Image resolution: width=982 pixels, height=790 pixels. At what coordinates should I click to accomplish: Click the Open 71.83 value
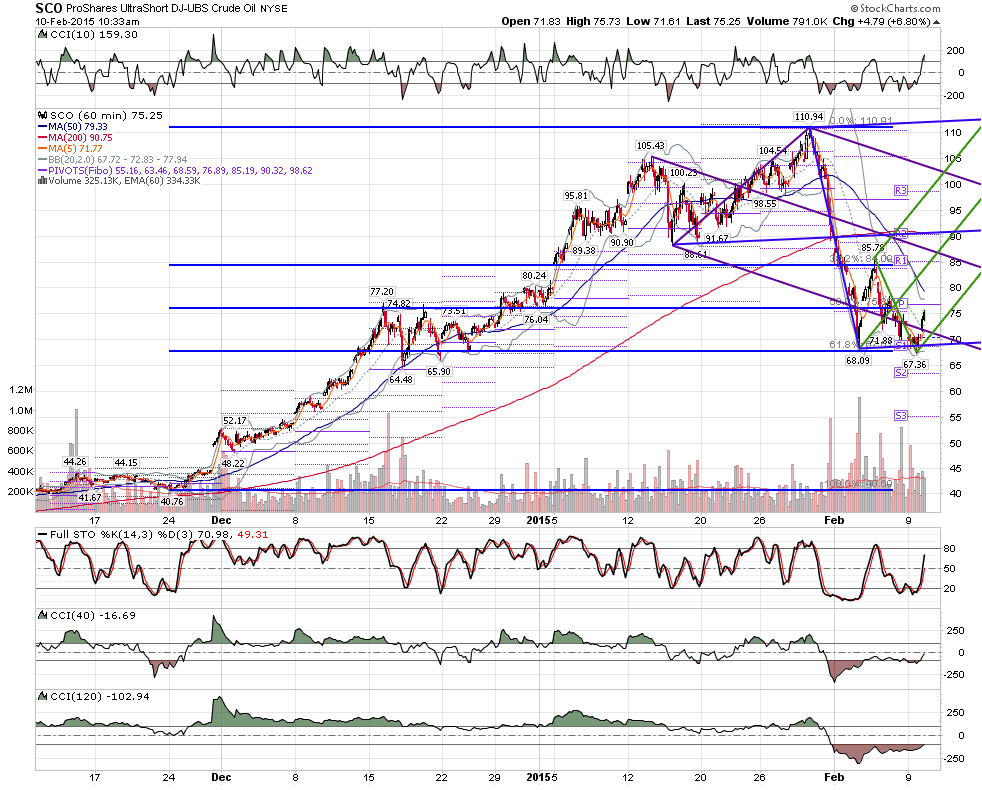(529, 21)
